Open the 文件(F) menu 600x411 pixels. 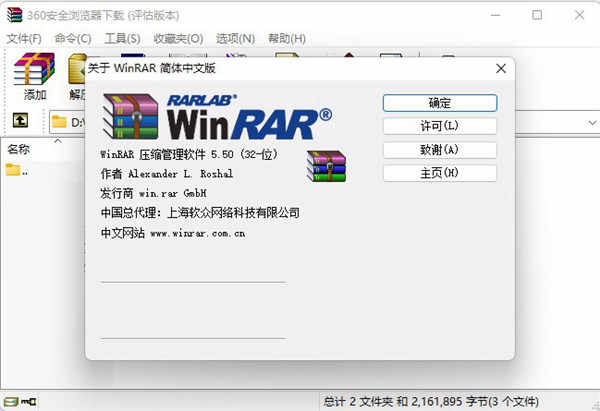coord(24,38)
